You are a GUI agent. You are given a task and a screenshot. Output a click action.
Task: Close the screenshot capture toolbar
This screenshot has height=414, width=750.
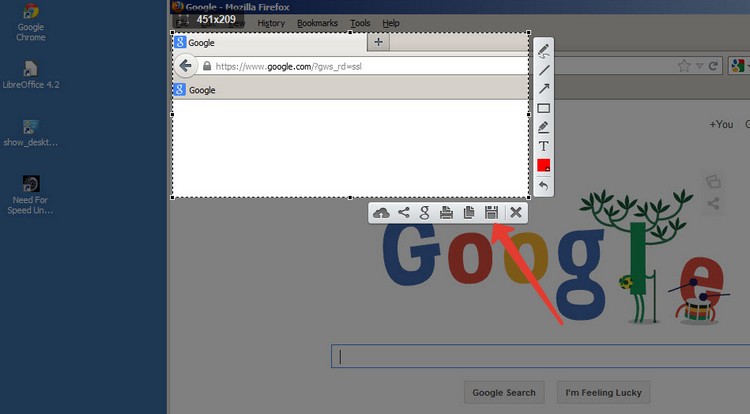coord(515,212)
